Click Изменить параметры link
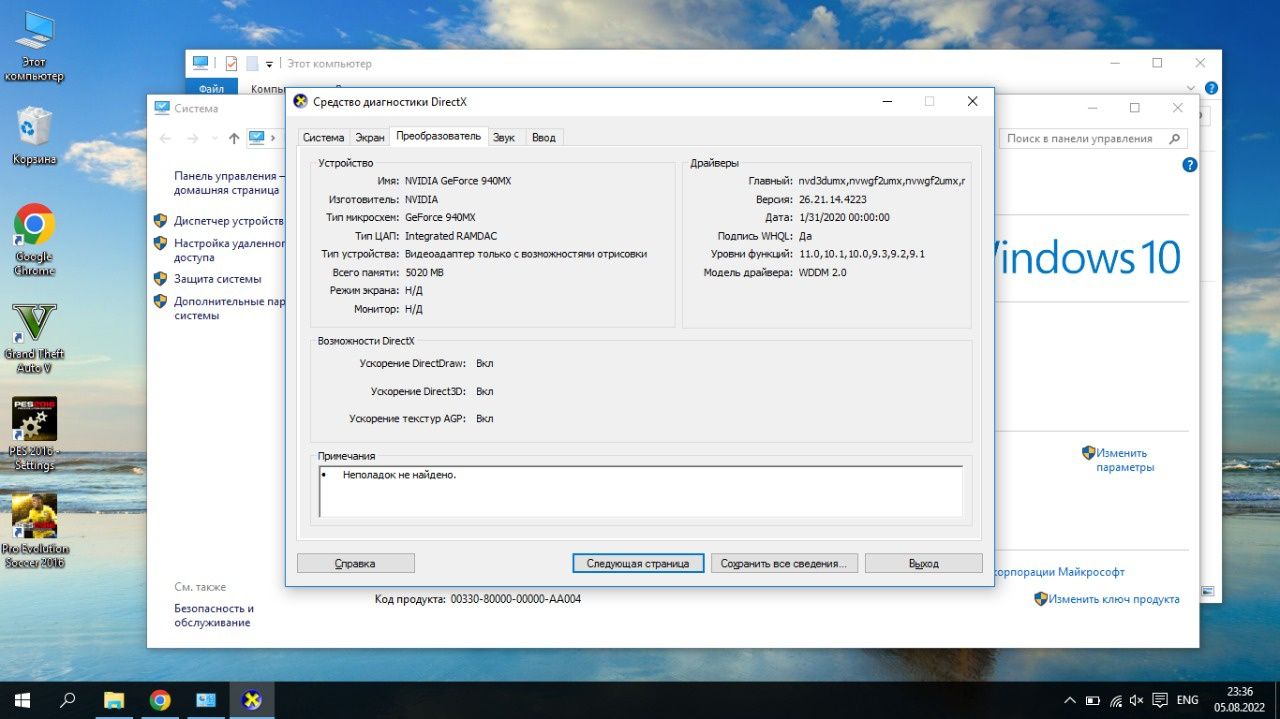1280x719 pixels. [1125, 460]
